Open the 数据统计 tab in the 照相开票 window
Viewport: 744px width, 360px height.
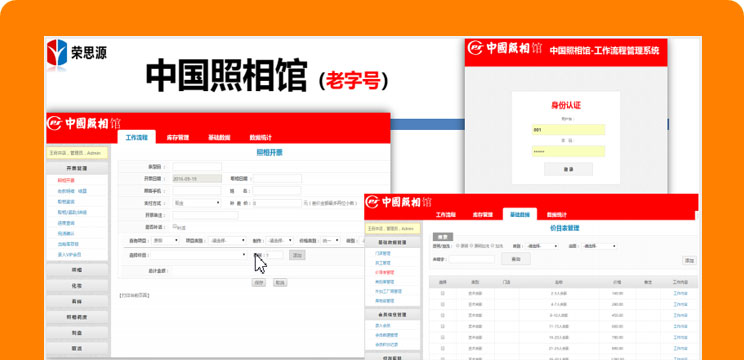tap(260, 138)
